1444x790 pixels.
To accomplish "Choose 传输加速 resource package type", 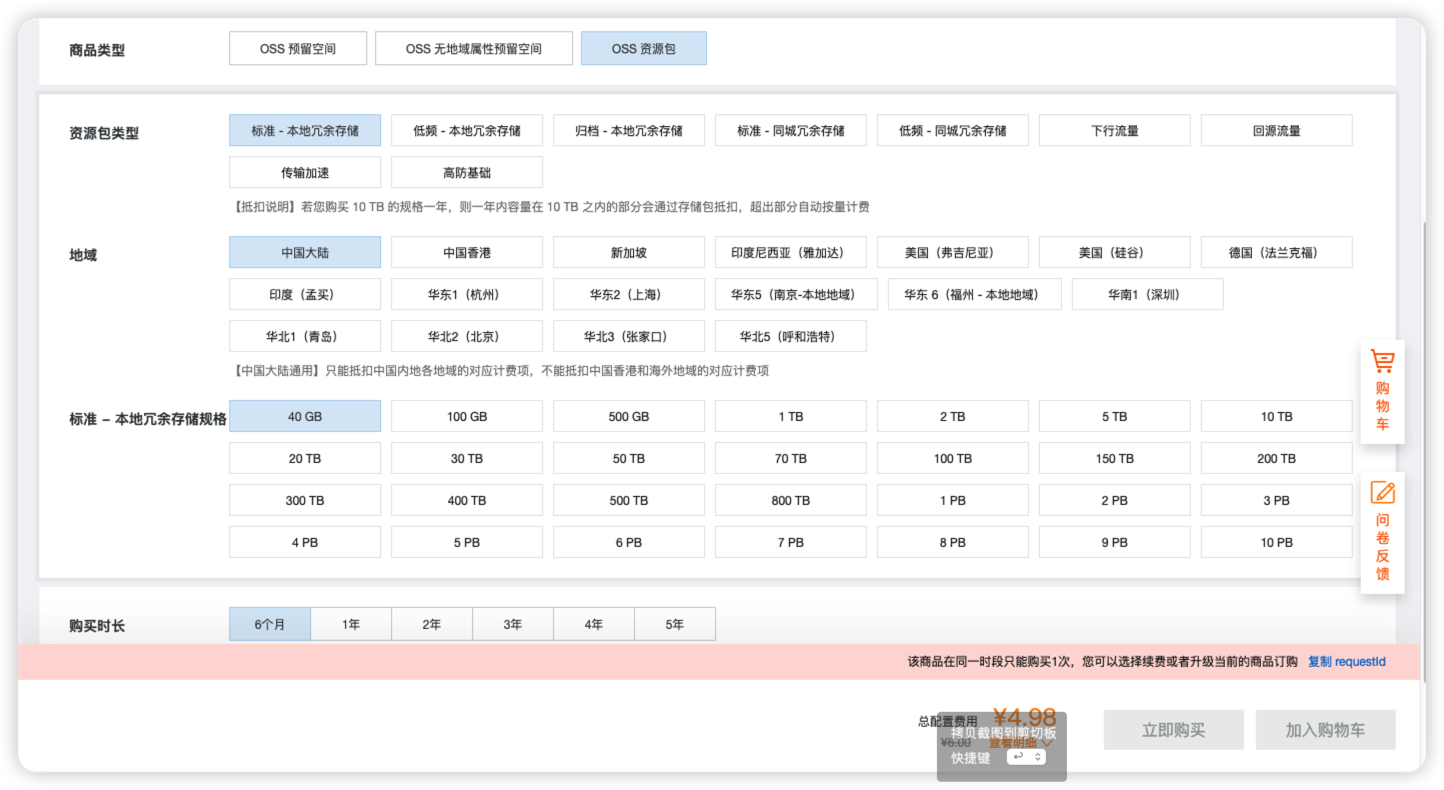I will pyautogui.click(x=305, y=172).
